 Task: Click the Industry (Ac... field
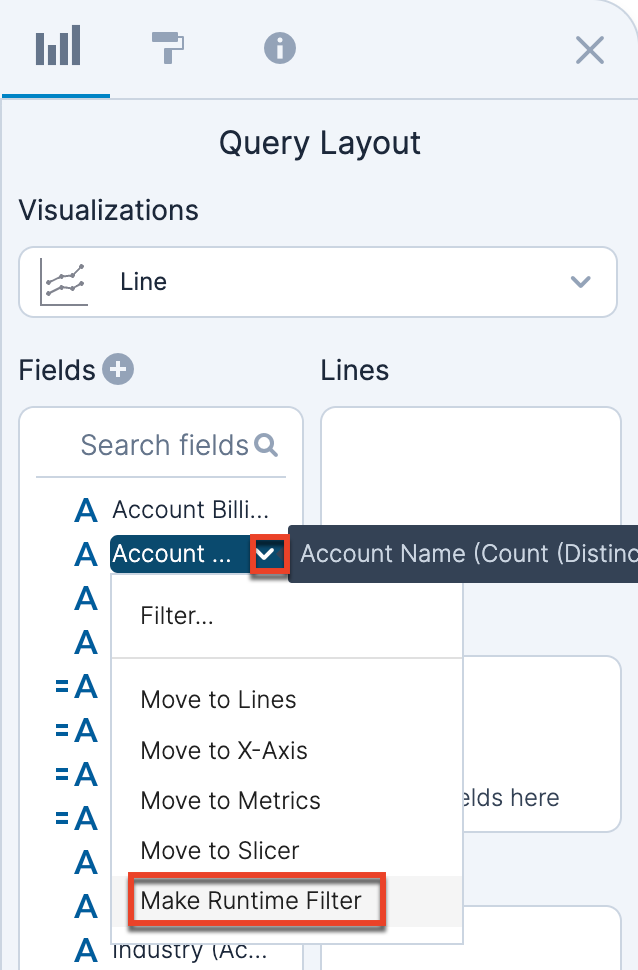[x=190, y=950]
